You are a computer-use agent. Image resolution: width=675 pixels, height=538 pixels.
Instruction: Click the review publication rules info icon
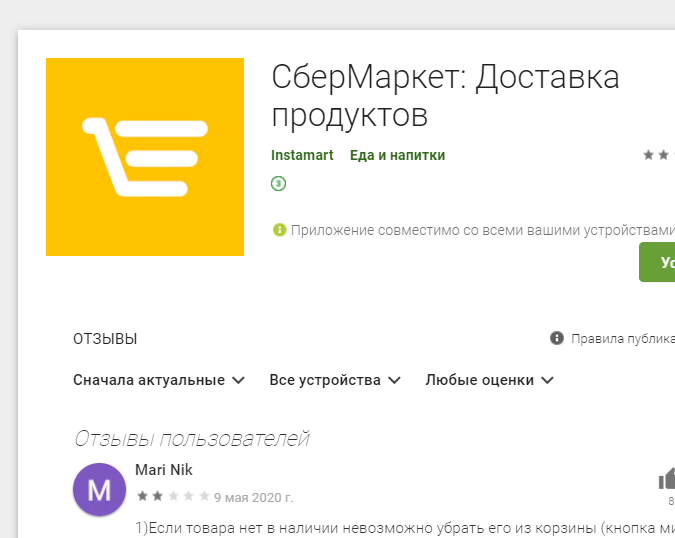coord(557,338)
